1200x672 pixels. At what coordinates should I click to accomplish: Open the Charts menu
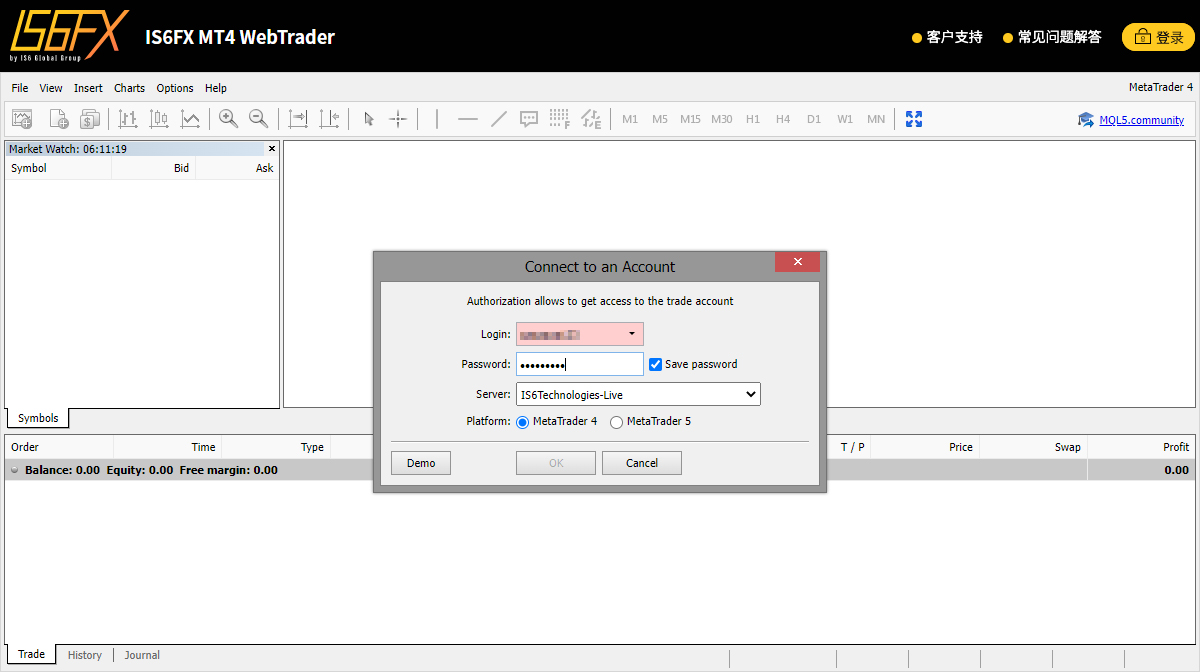tap(129, 88)
